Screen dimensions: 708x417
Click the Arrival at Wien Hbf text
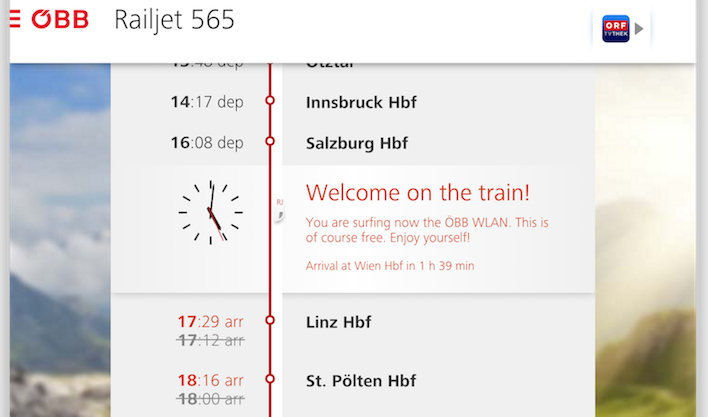click(x=390, y=266)
